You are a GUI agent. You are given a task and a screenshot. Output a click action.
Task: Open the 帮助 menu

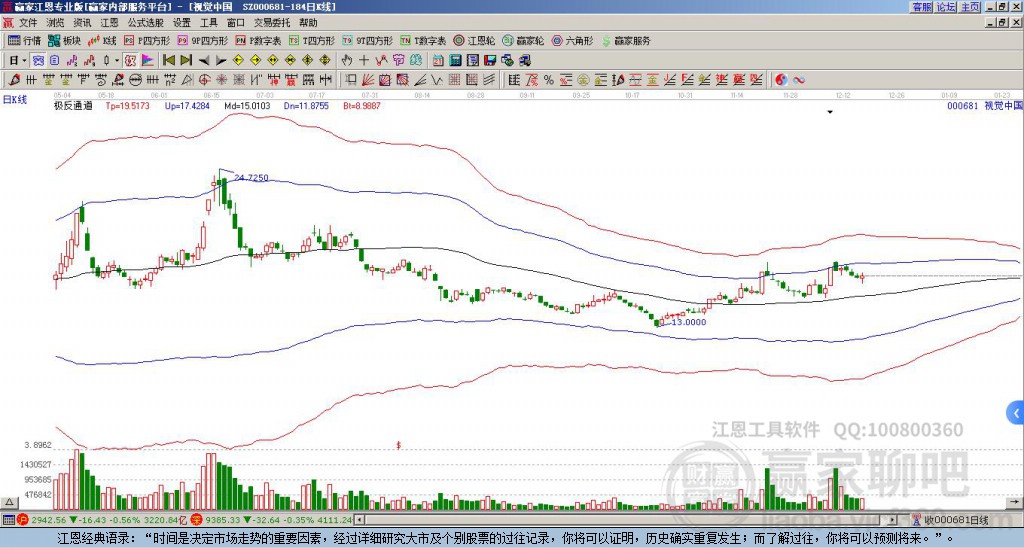pyautogui.click(x=308, y=23)
